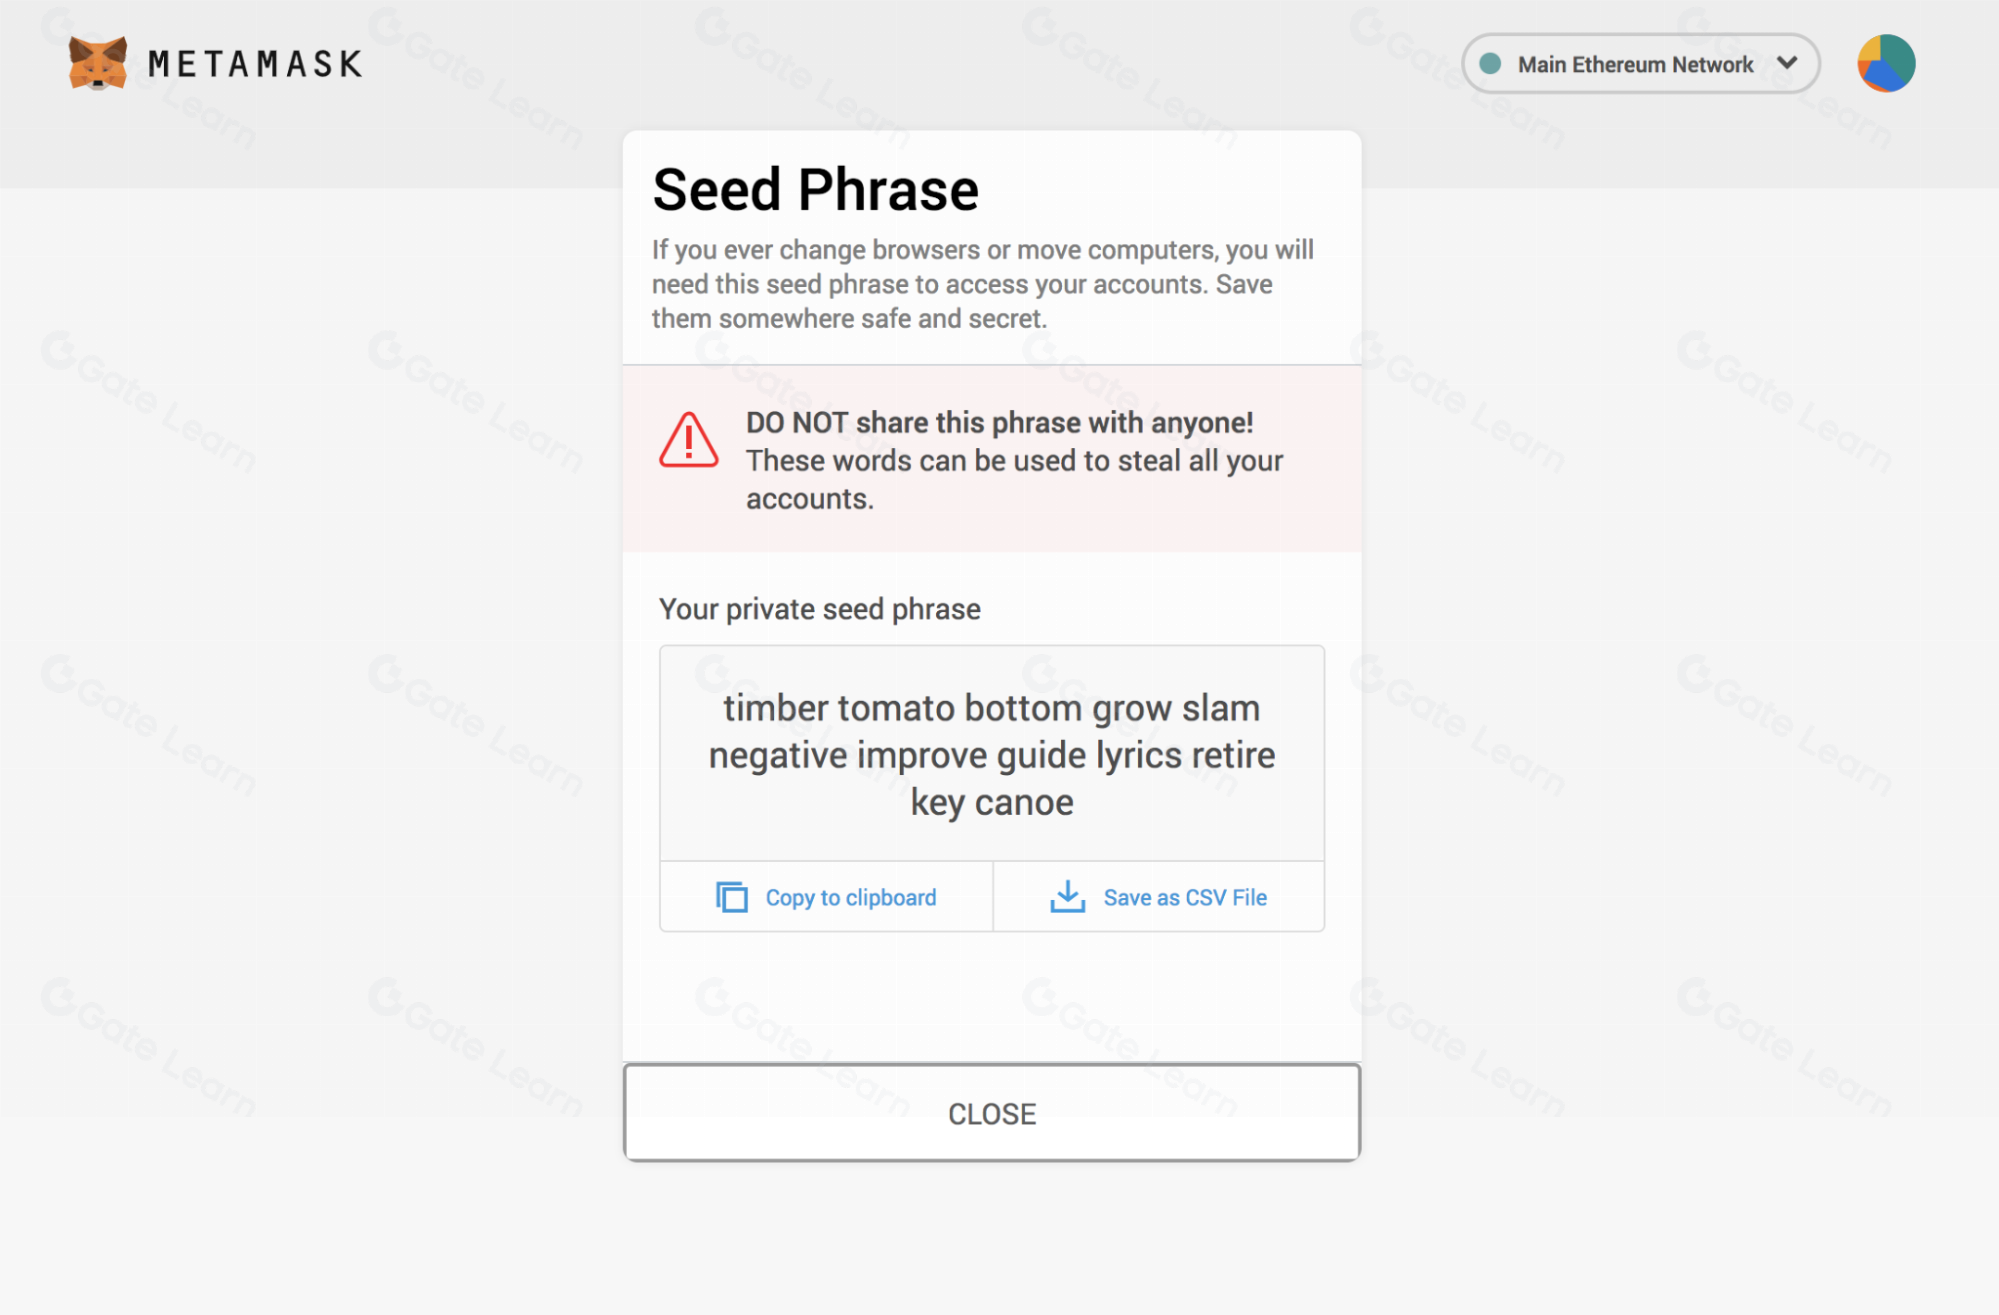Click the Your private seed phrase label
Image resolution: width=1999 pixels, height=1315 pixels.
click(820, 609)
